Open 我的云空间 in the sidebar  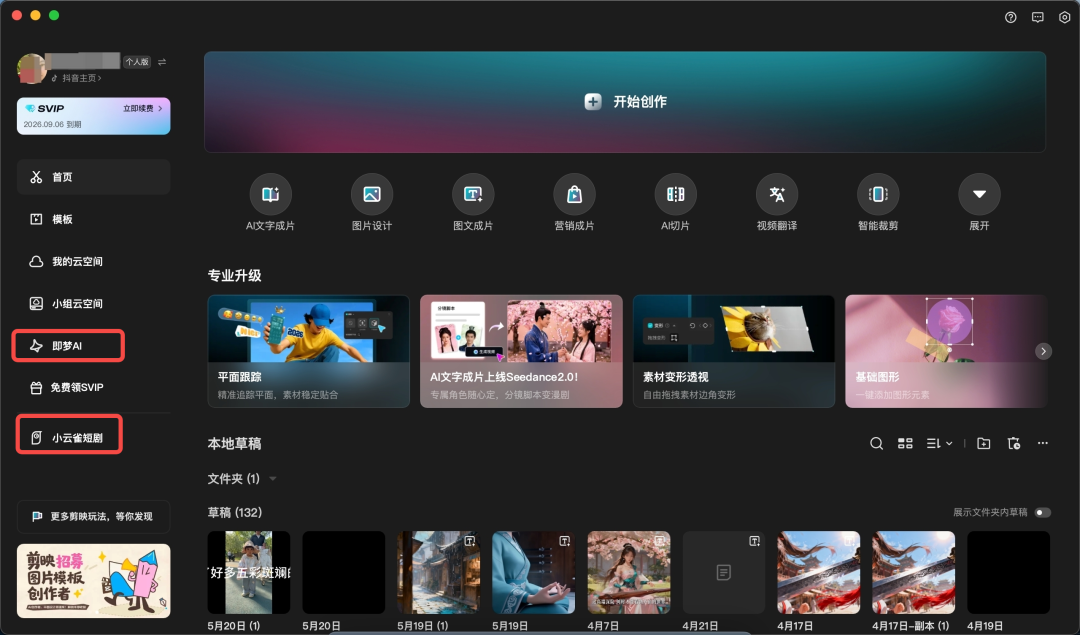click(x=94, y=261)
